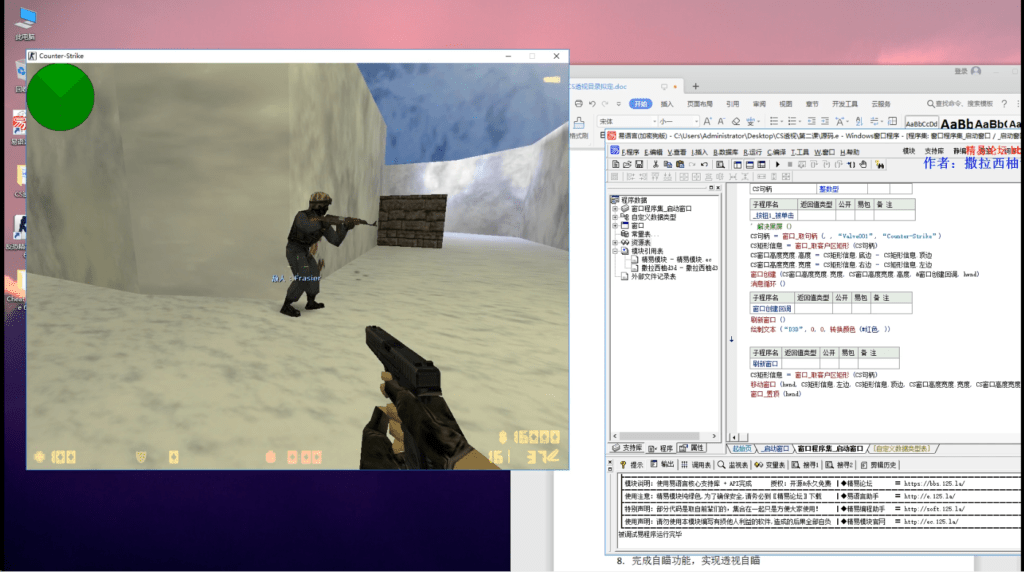Click the 监视表 button in output panel
Screen dimensions: 1024x572
pos(736,464)
